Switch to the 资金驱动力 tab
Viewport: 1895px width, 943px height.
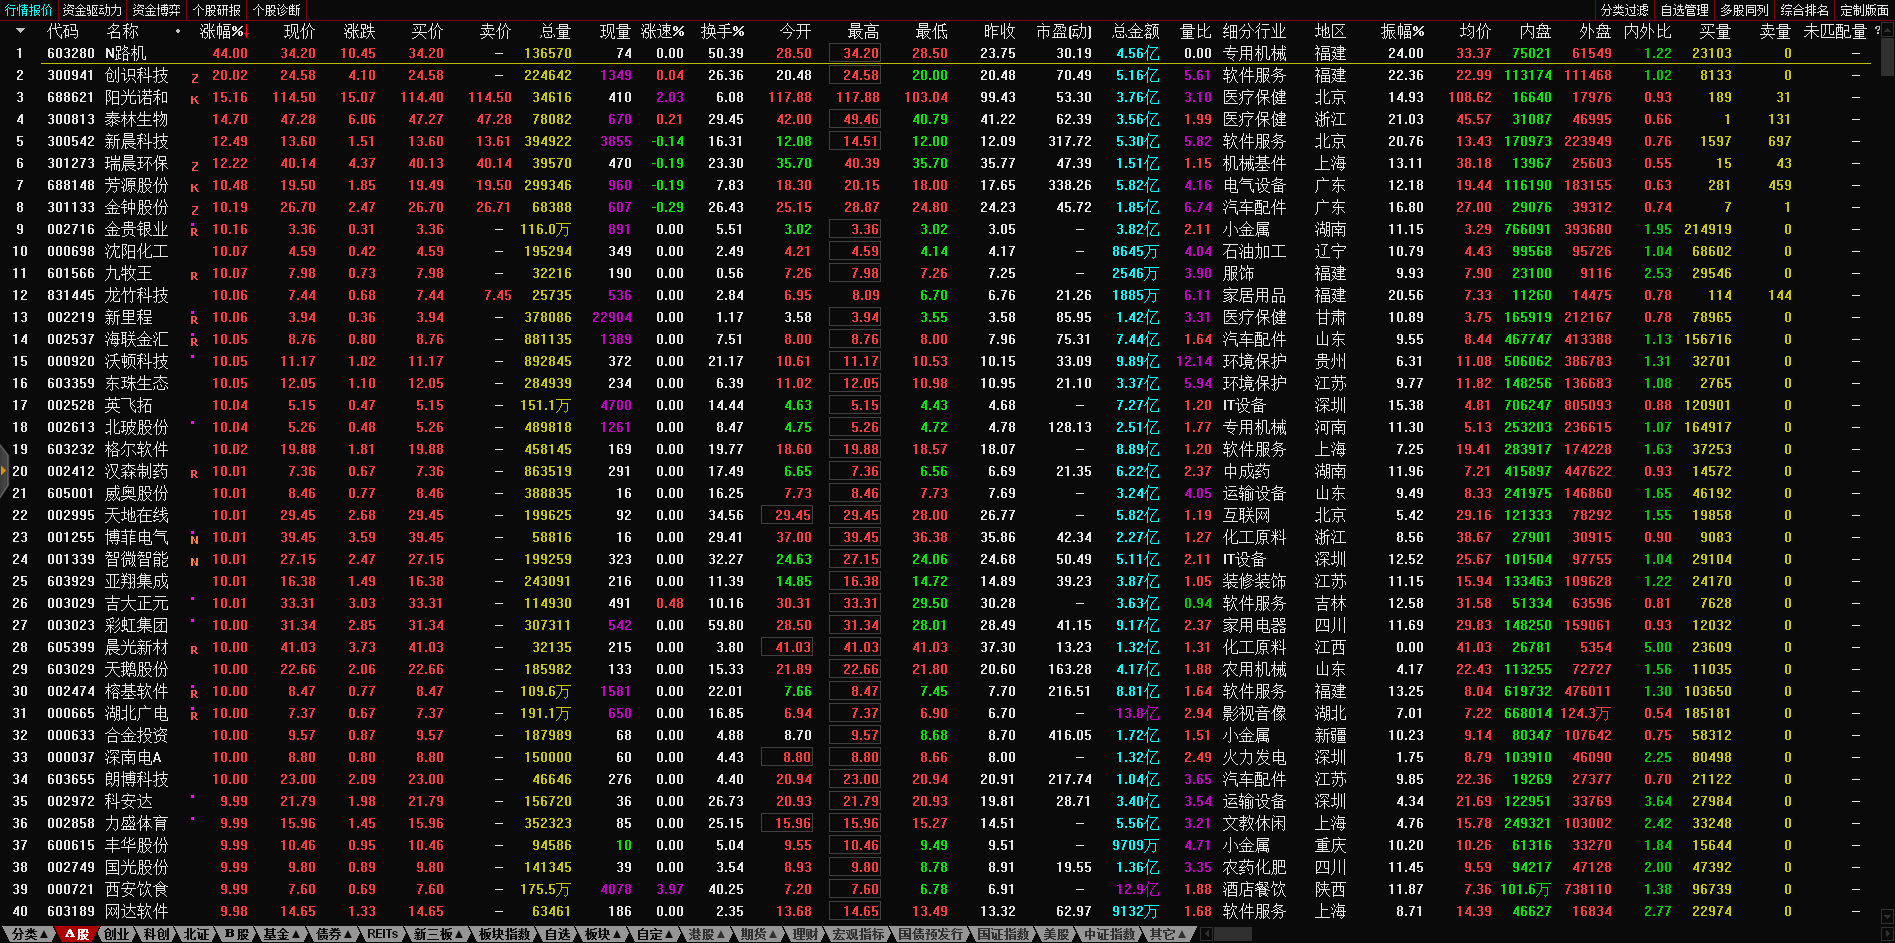[91, 10]
